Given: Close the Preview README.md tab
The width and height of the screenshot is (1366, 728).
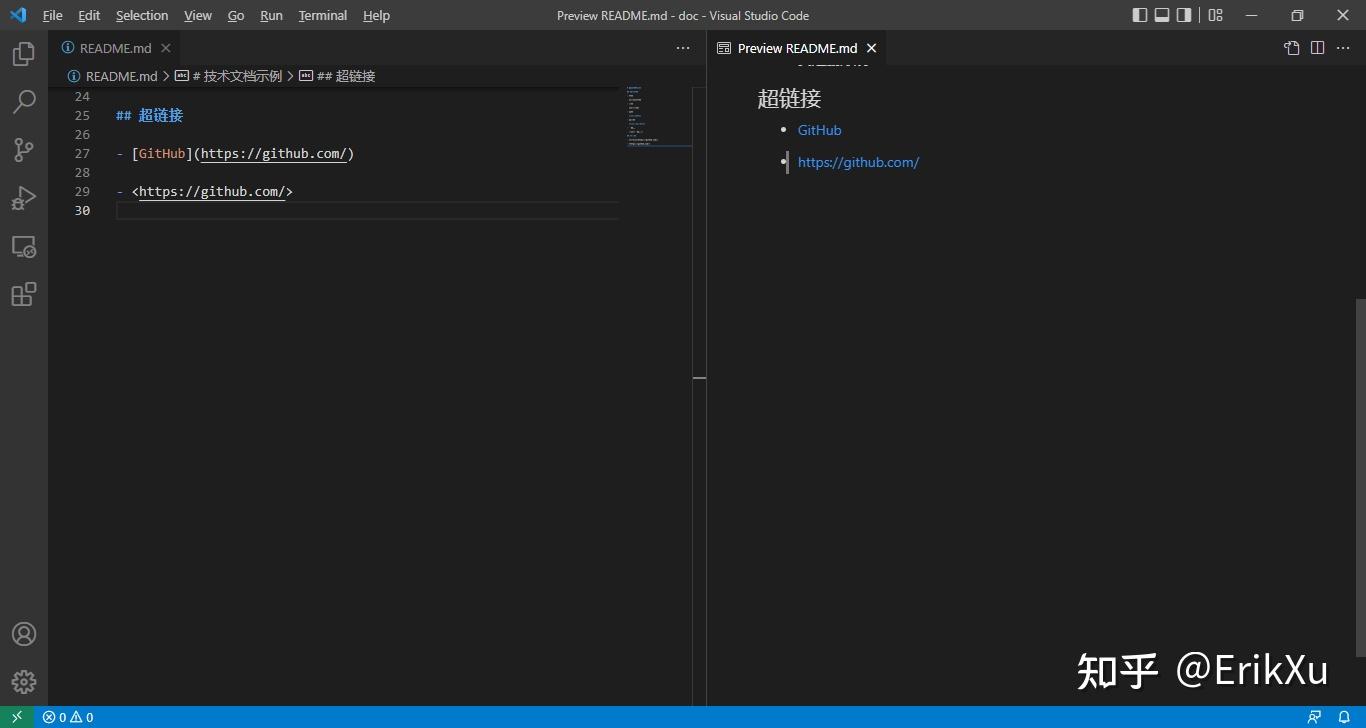Looking at the screenshot, I should click(871, 48).
